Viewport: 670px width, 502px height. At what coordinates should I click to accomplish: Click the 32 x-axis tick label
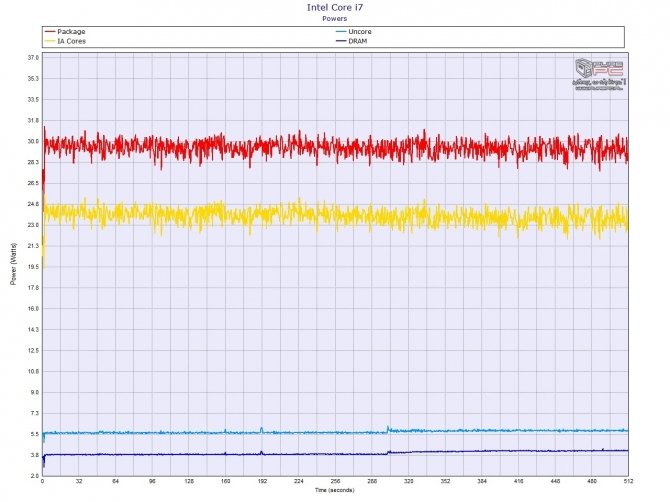79,481
